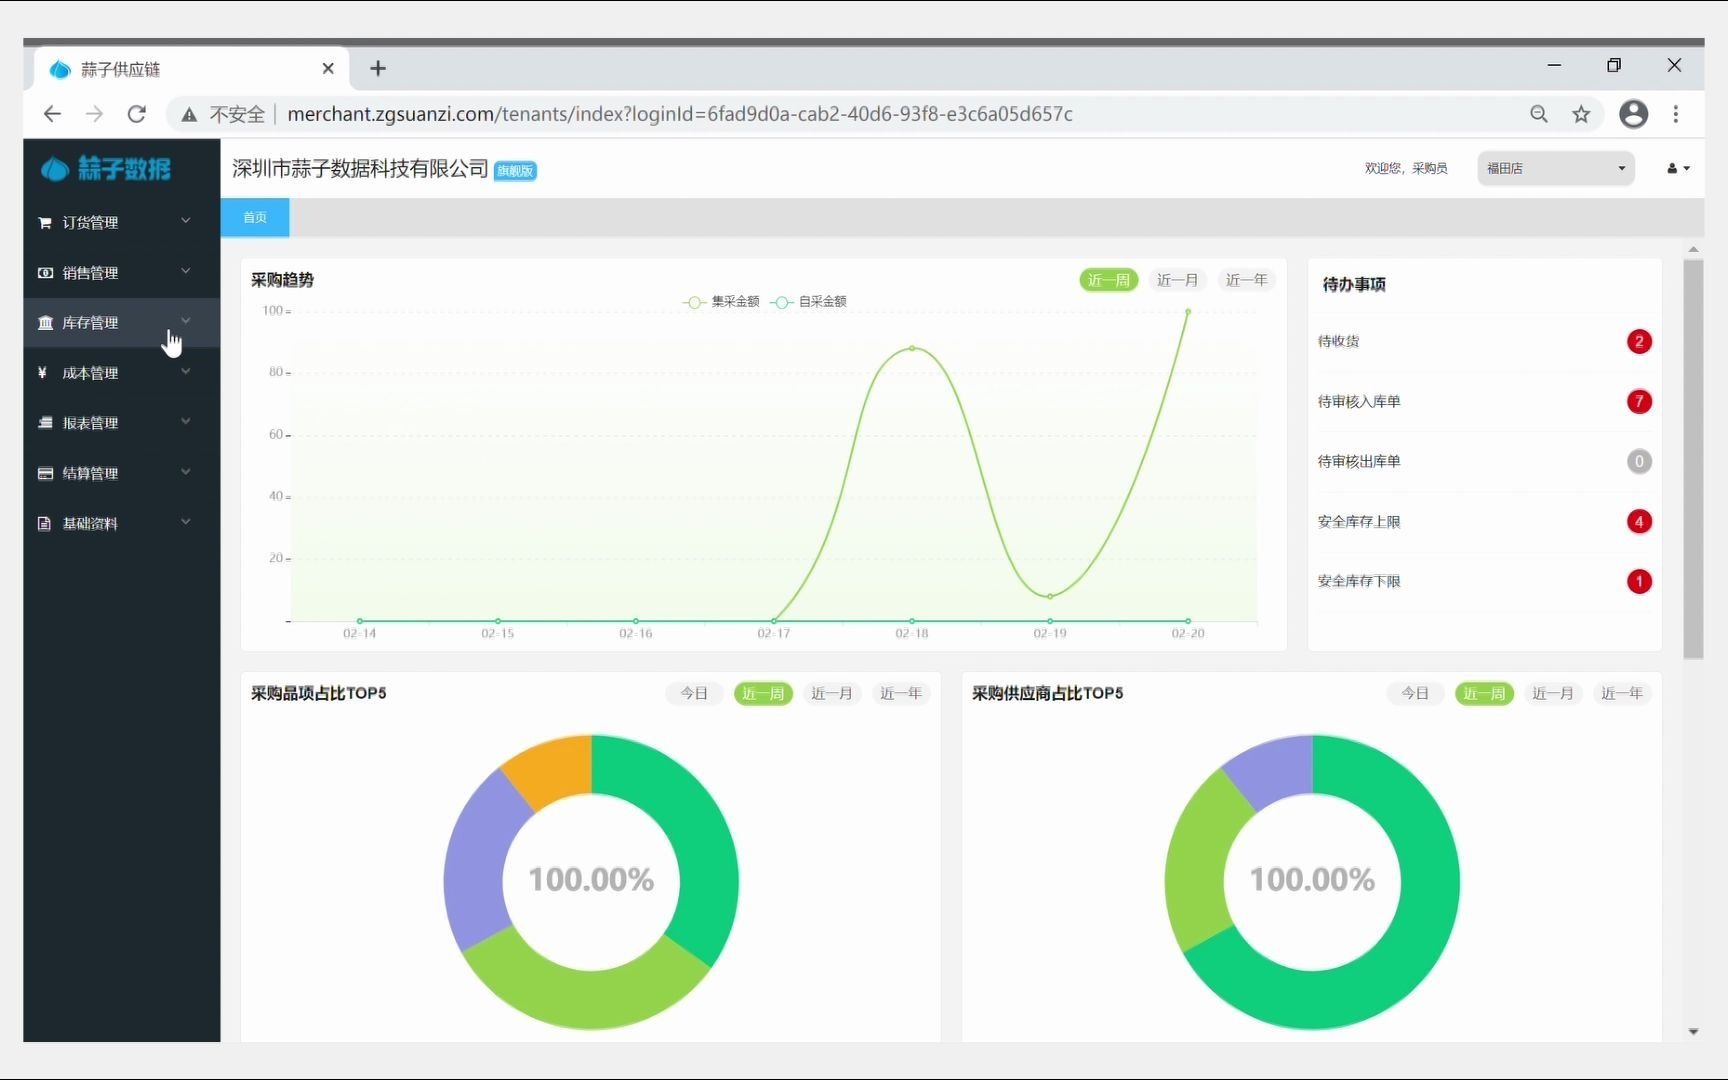This screenshot has height=1080, width=1728.
Task: Click the zoom magnifier icon in address bar
Action: click(1539, 114)
